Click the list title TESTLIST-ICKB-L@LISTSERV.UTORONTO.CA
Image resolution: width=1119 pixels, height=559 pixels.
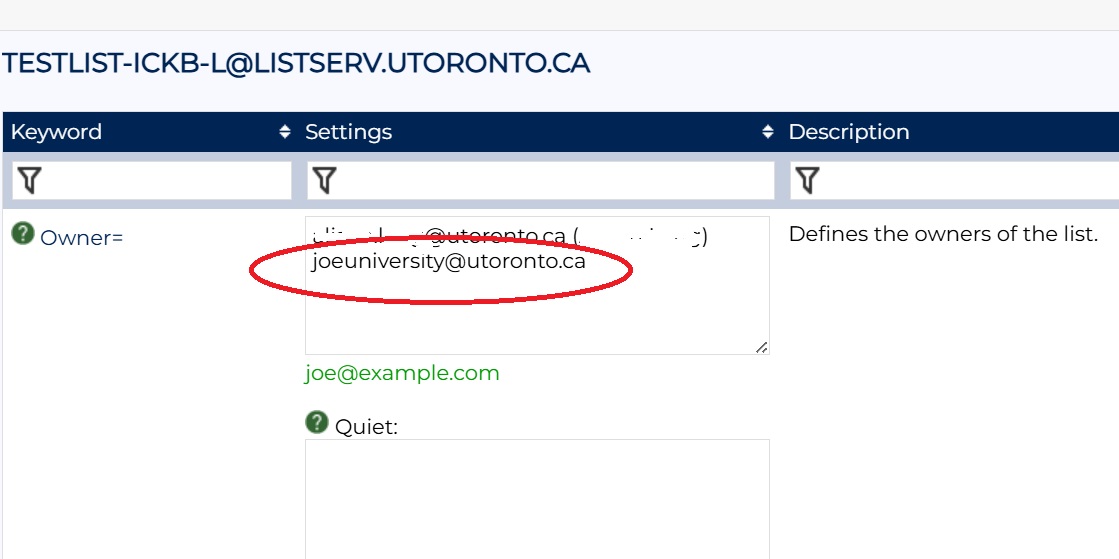pos(295,64)
